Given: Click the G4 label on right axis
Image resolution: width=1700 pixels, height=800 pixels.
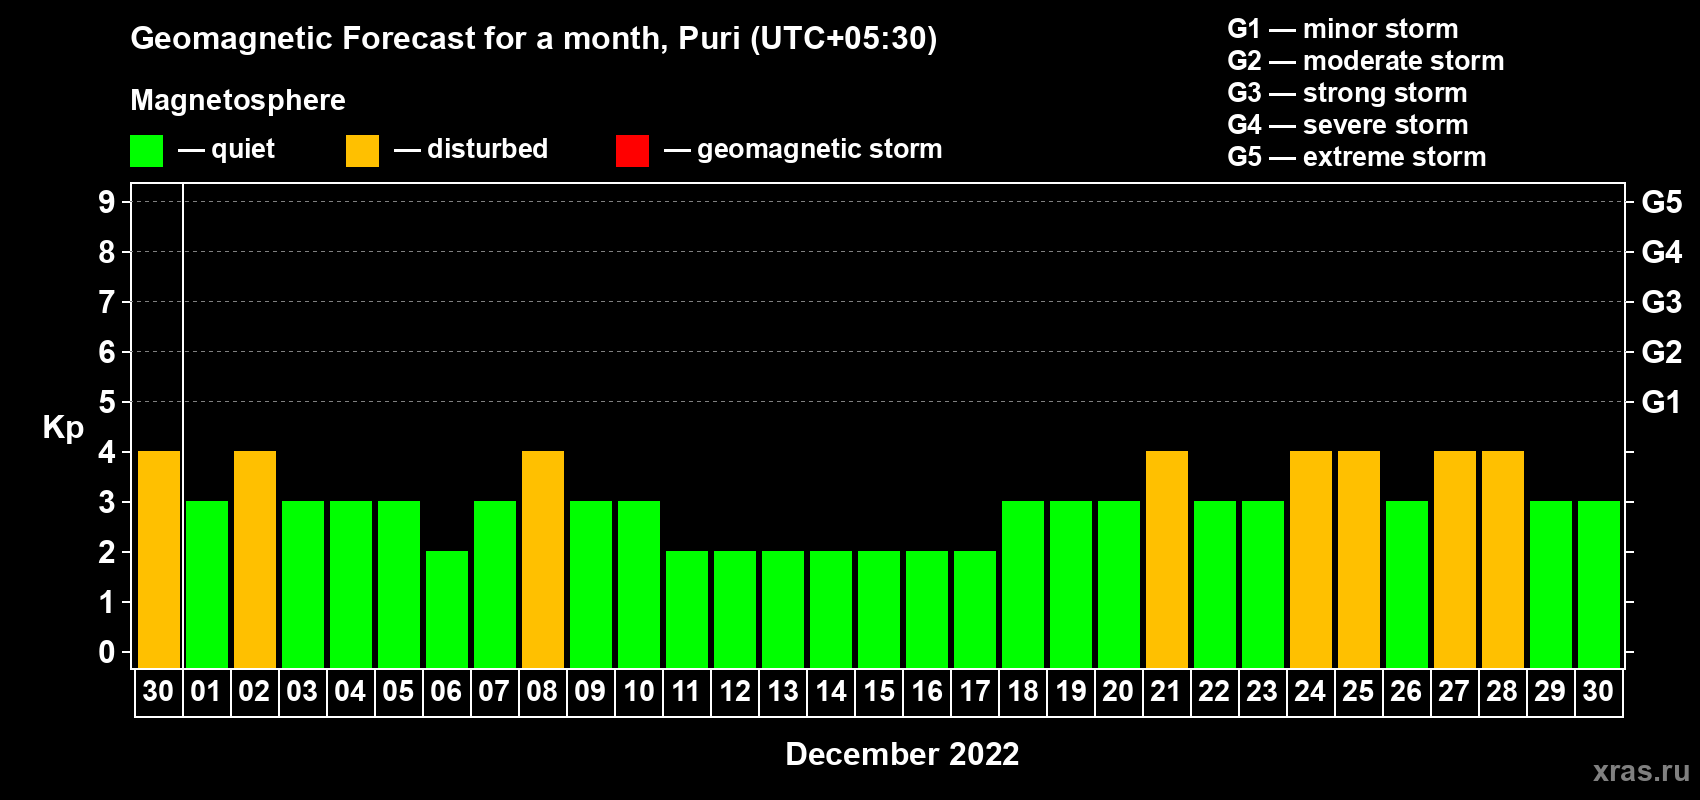Looking at the screenshot, I should [x=1662, y=252].
